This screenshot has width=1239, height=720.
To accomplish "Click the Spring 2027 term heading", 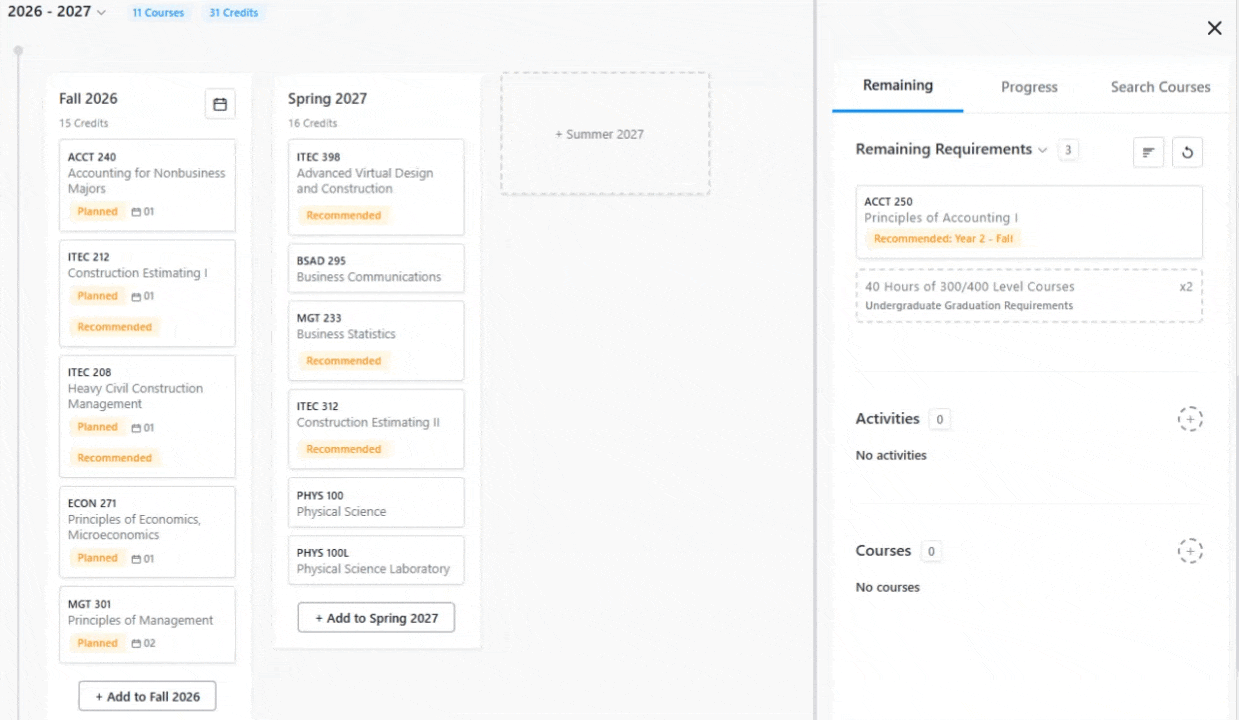I will point(327,98).
